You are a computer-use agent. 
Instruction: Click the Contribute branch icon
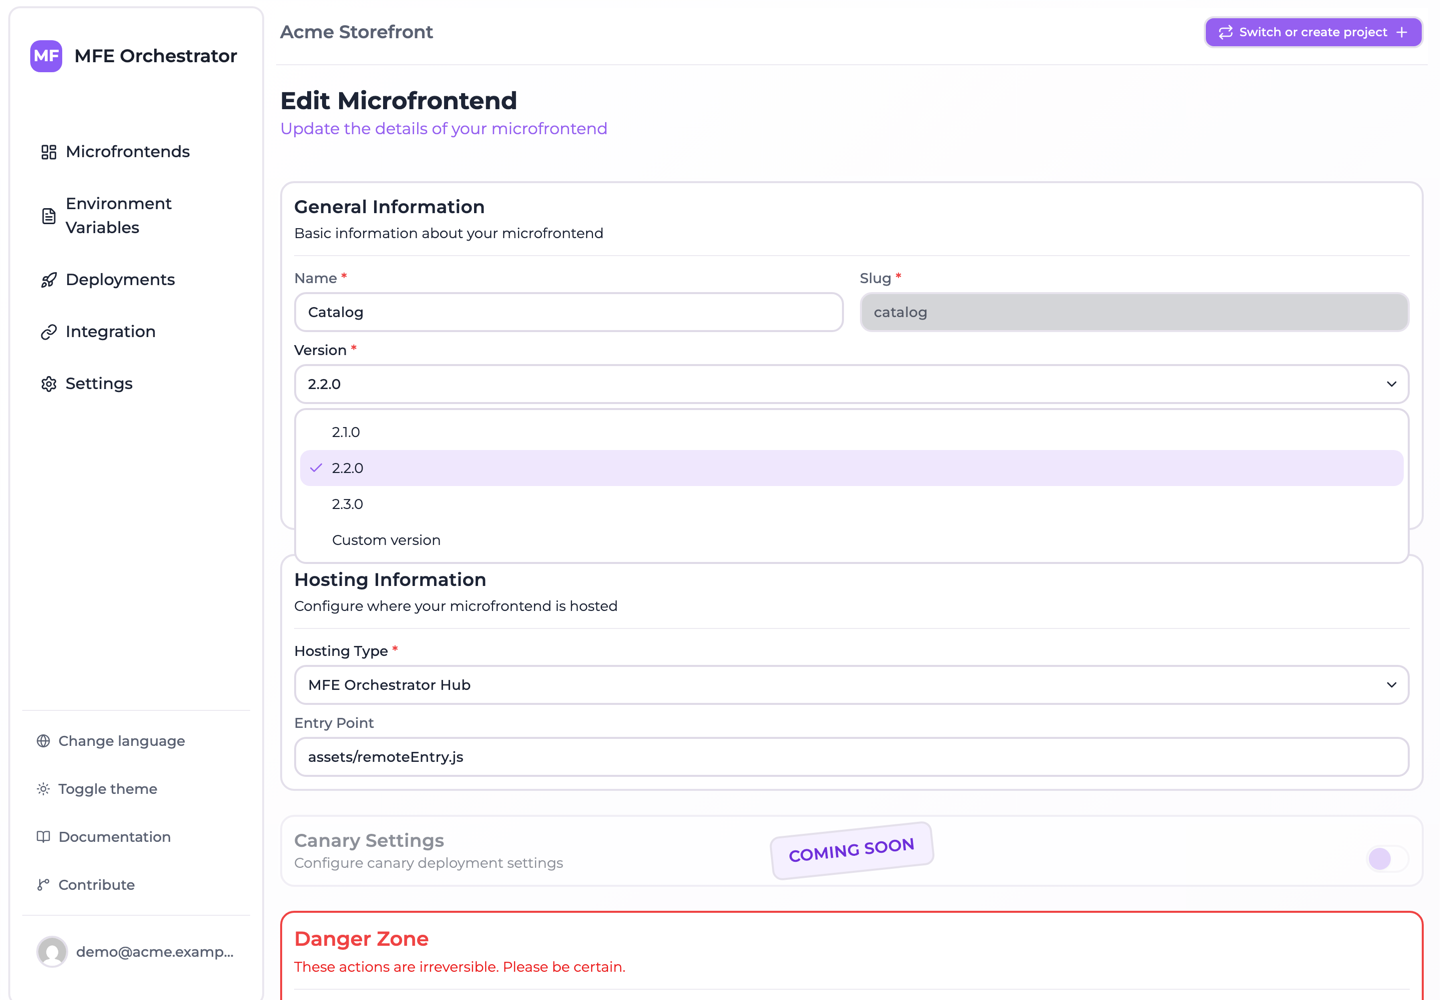pos(43,885)
